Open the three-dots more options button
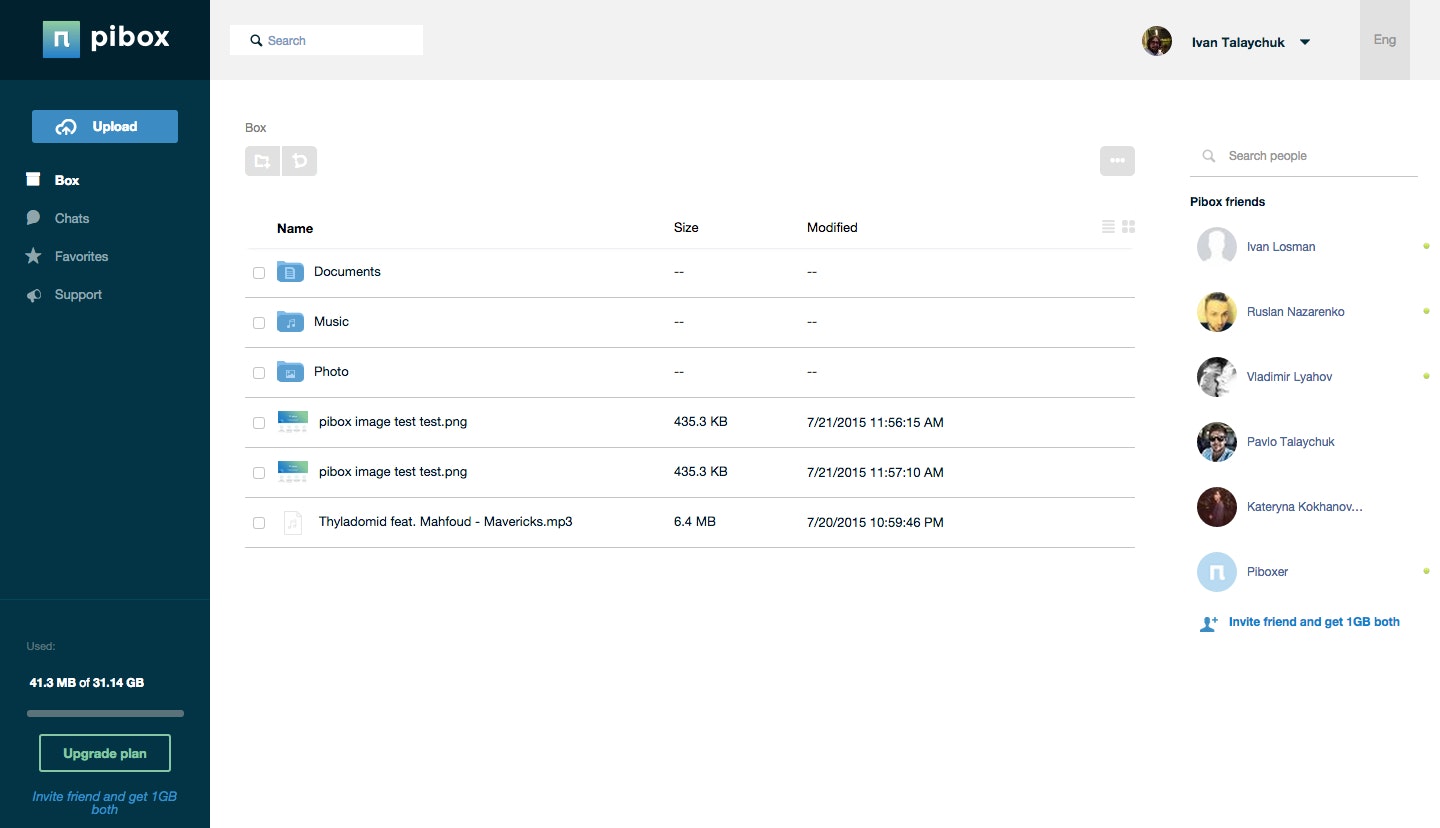This screenshot has height=828, width=1440. (x=1117, y=160)
